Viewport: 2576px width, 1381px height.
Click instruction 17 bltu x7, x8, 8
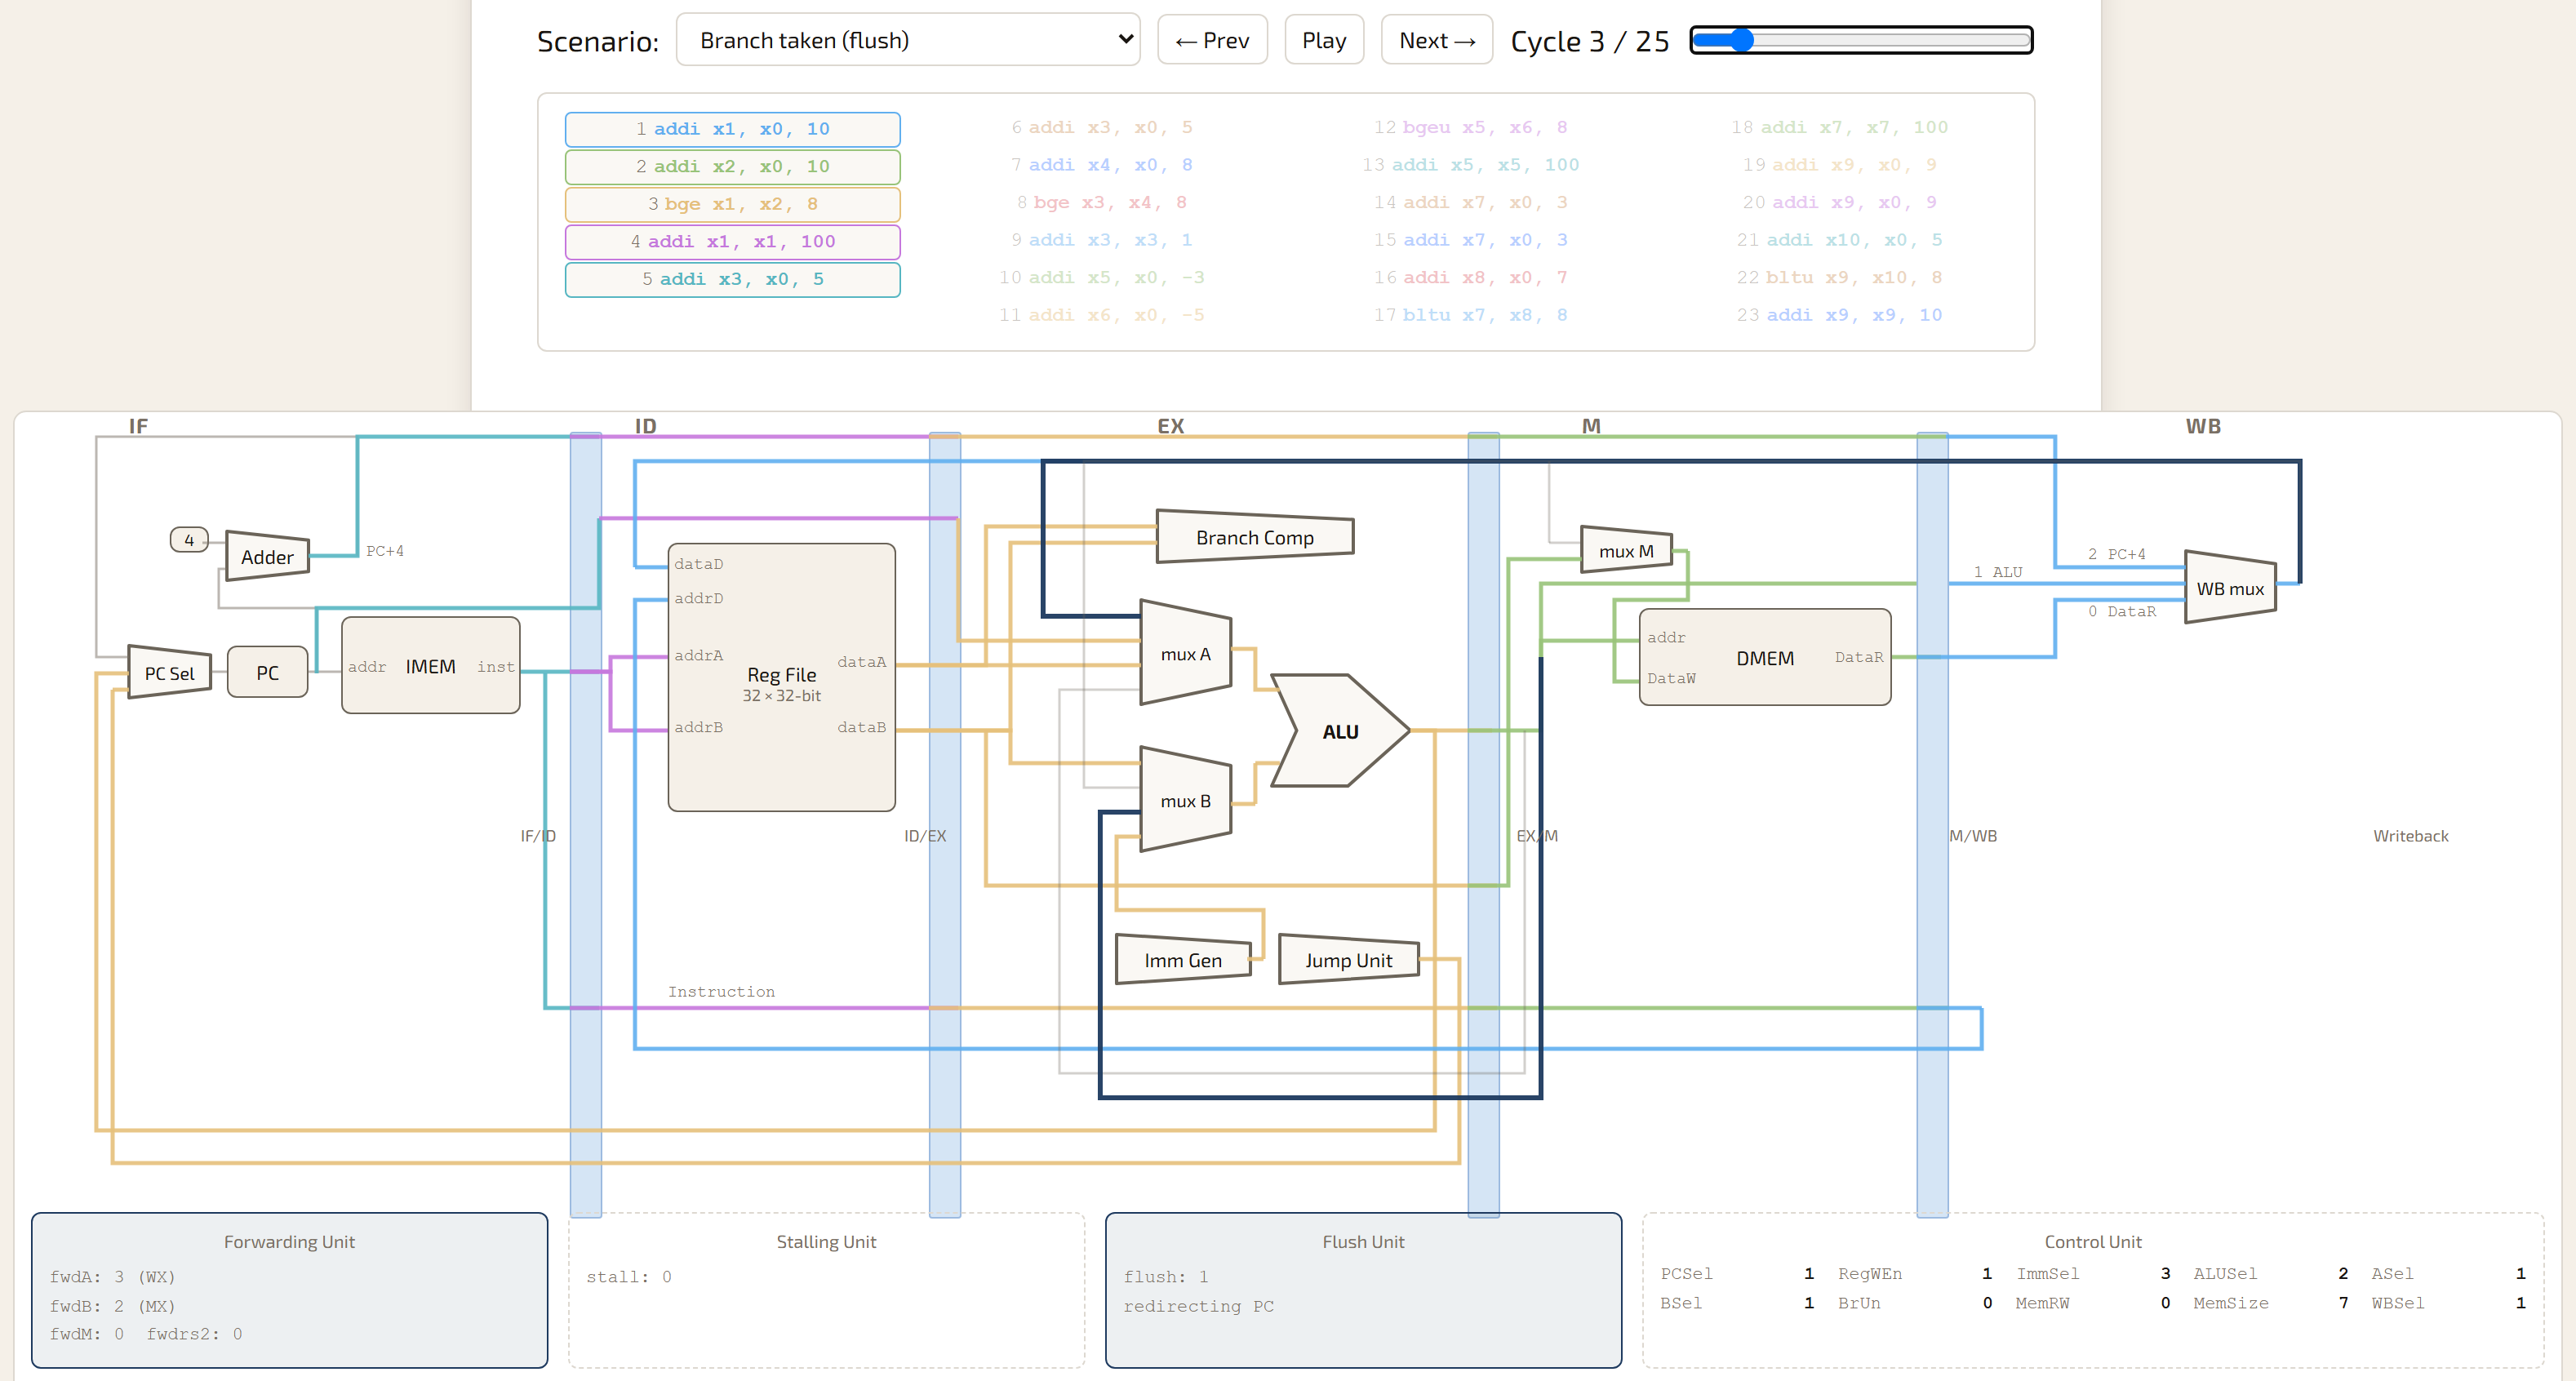[1470, 315]
